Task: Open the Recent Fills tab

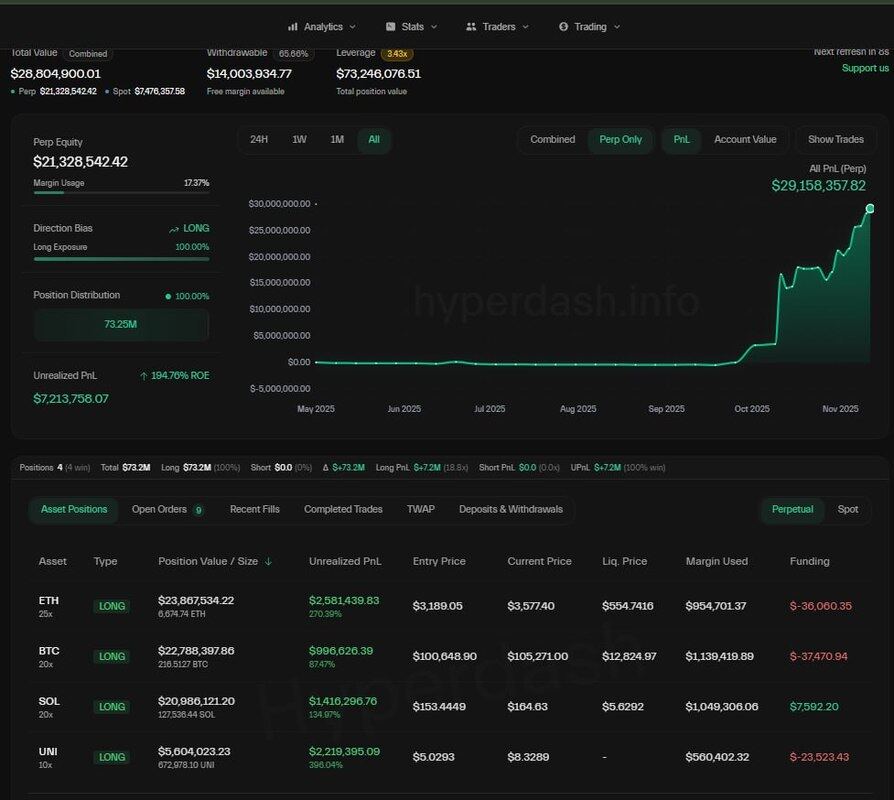Action: (255, 510)
